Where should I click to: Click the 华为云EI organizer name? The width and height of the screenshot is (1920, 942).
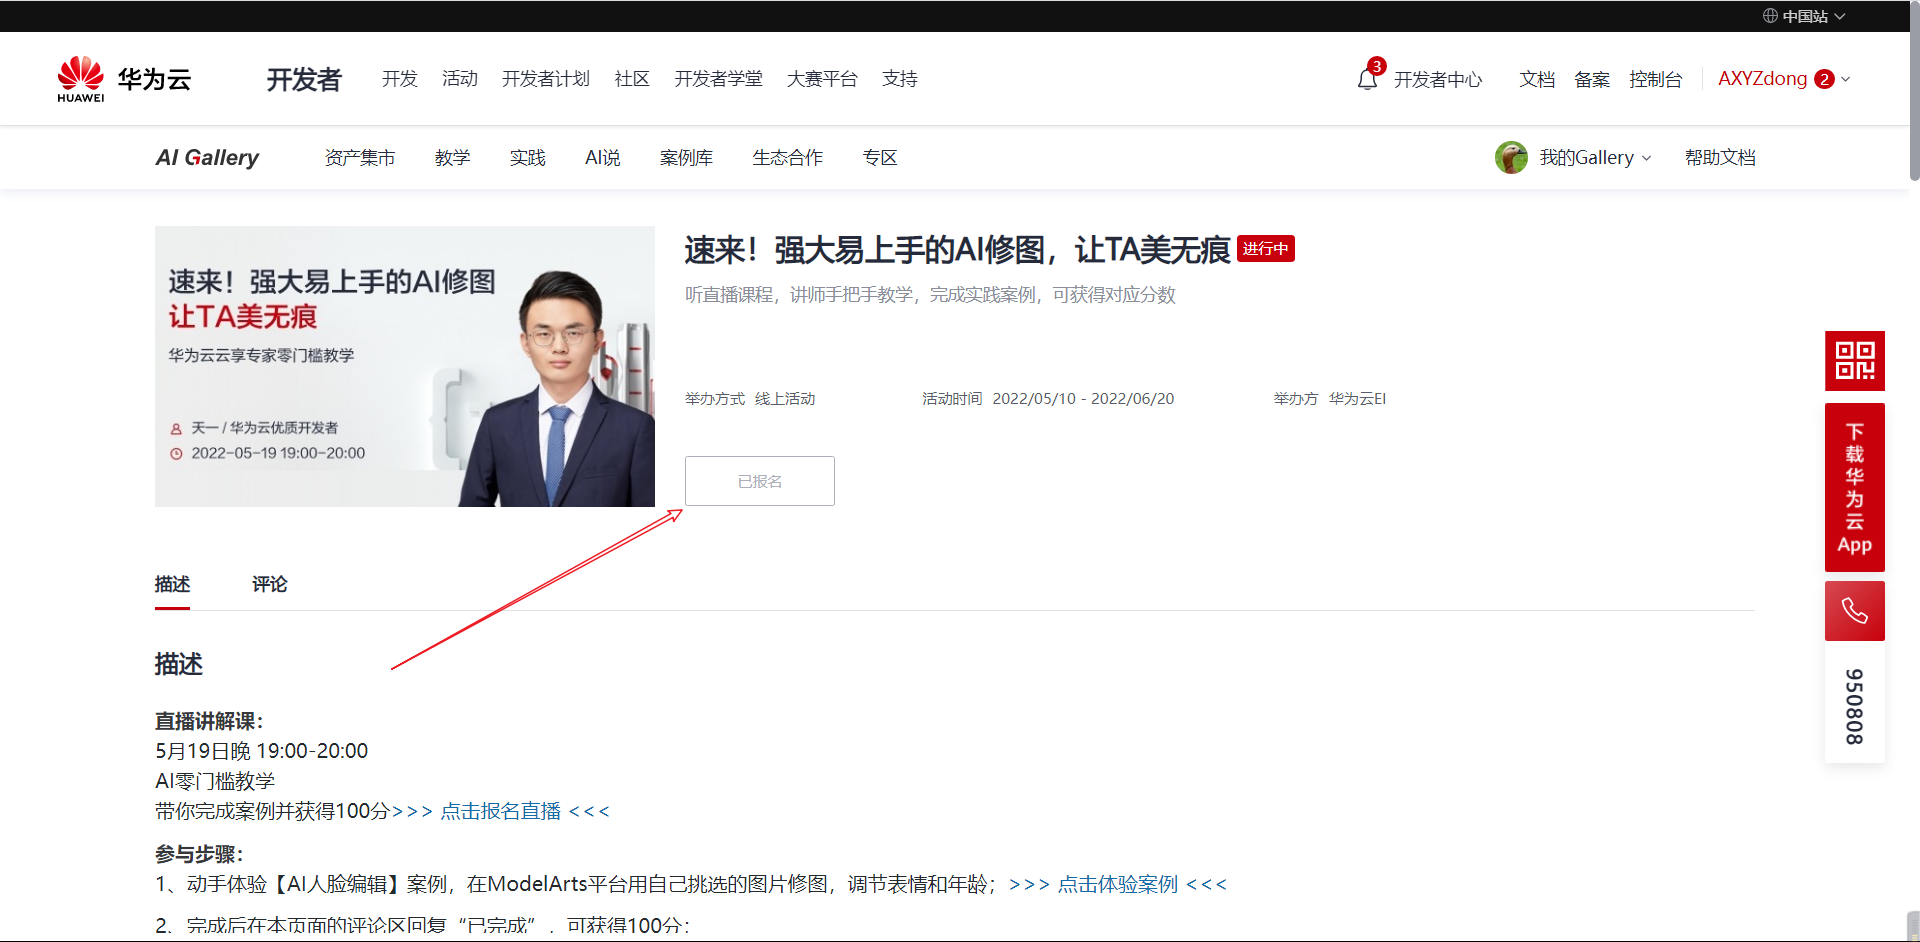(x=1358, y=399)
